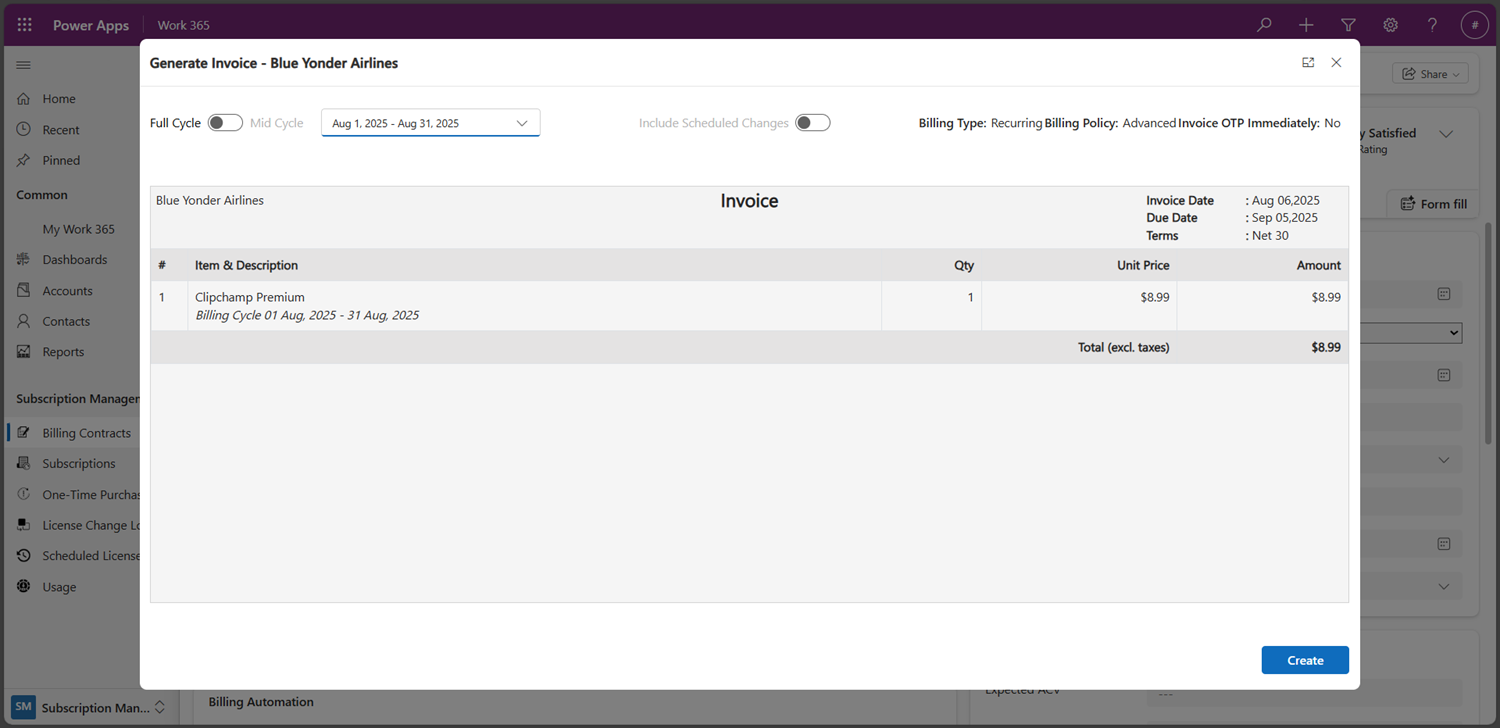
Task: Click the Blue Yonder Airlines invoice name
Action: point(210,200)
